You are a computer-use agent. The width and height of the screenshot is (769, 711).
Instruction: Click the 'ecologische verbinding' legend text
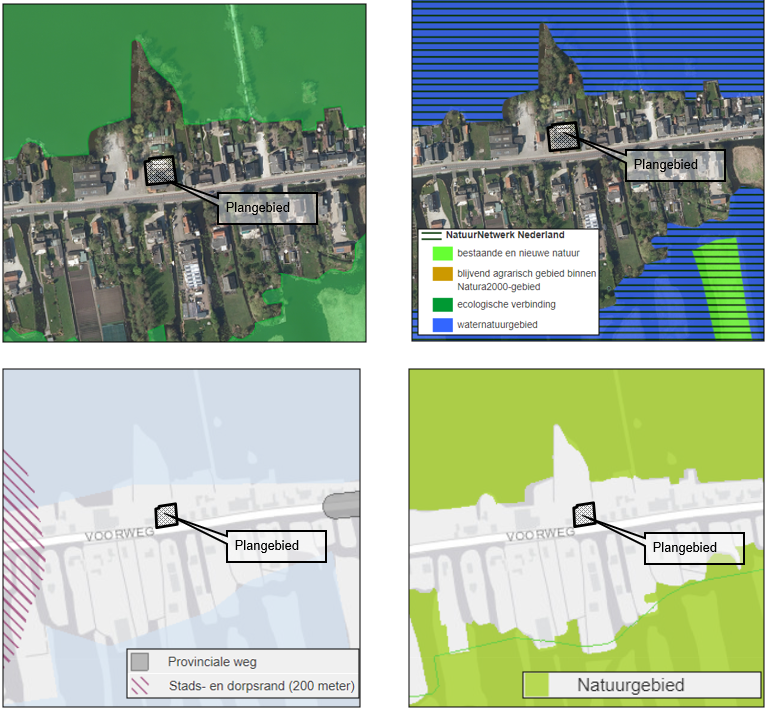tap(506, 305)
